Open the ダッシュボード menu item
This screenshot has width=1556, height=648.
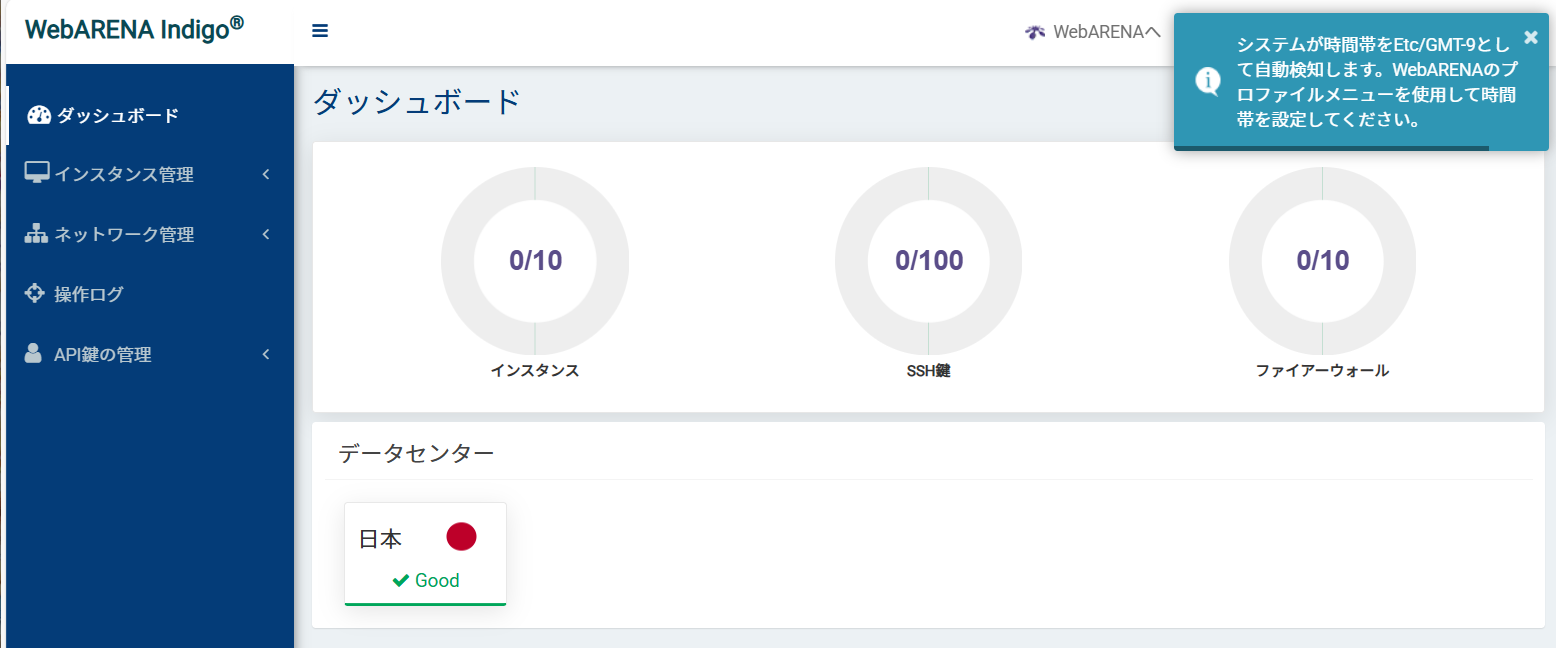pos(117,115)
